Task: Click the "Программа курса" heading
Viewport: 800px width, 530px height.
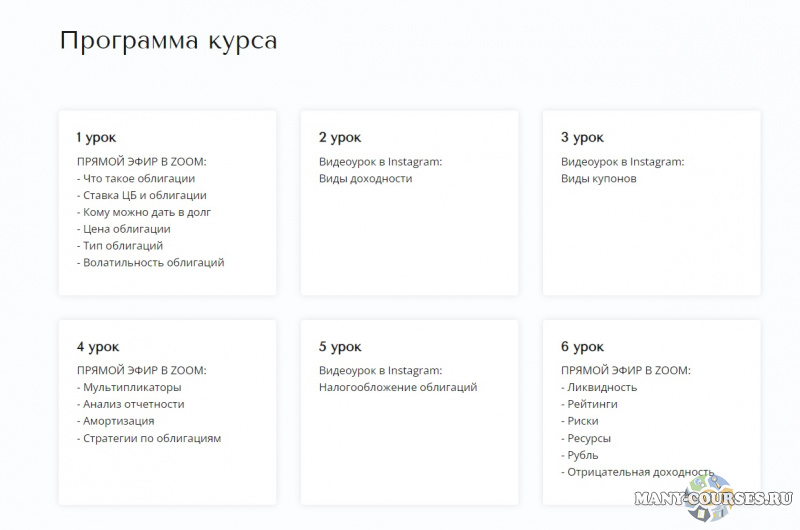Action: (168, 41)
